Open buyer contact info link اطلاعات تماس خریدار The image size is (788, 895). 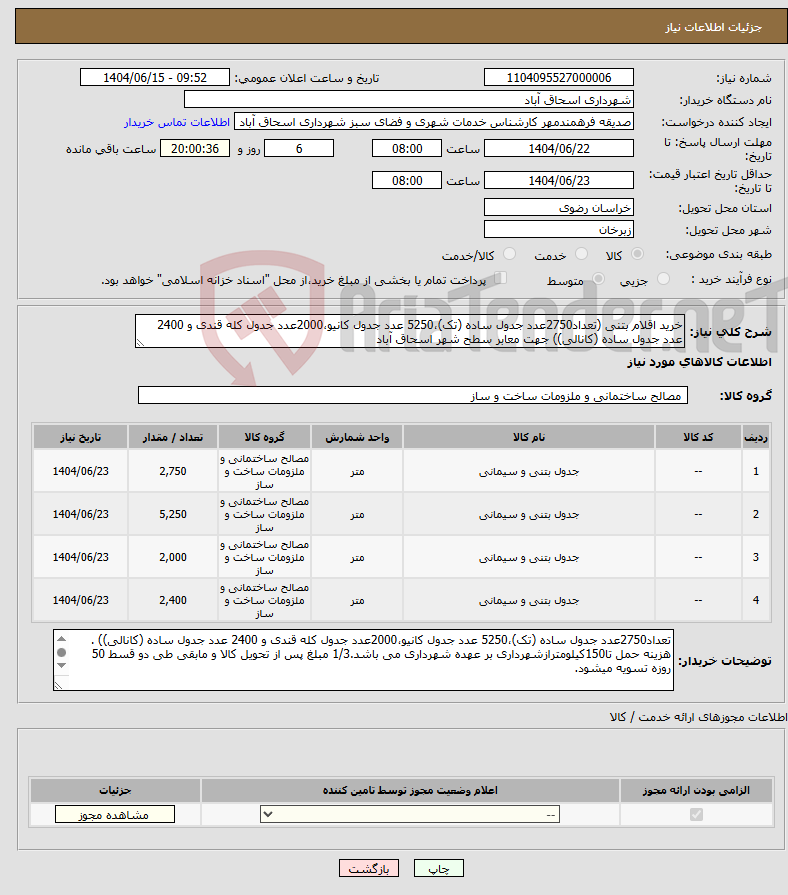click(x=177, y=122)
